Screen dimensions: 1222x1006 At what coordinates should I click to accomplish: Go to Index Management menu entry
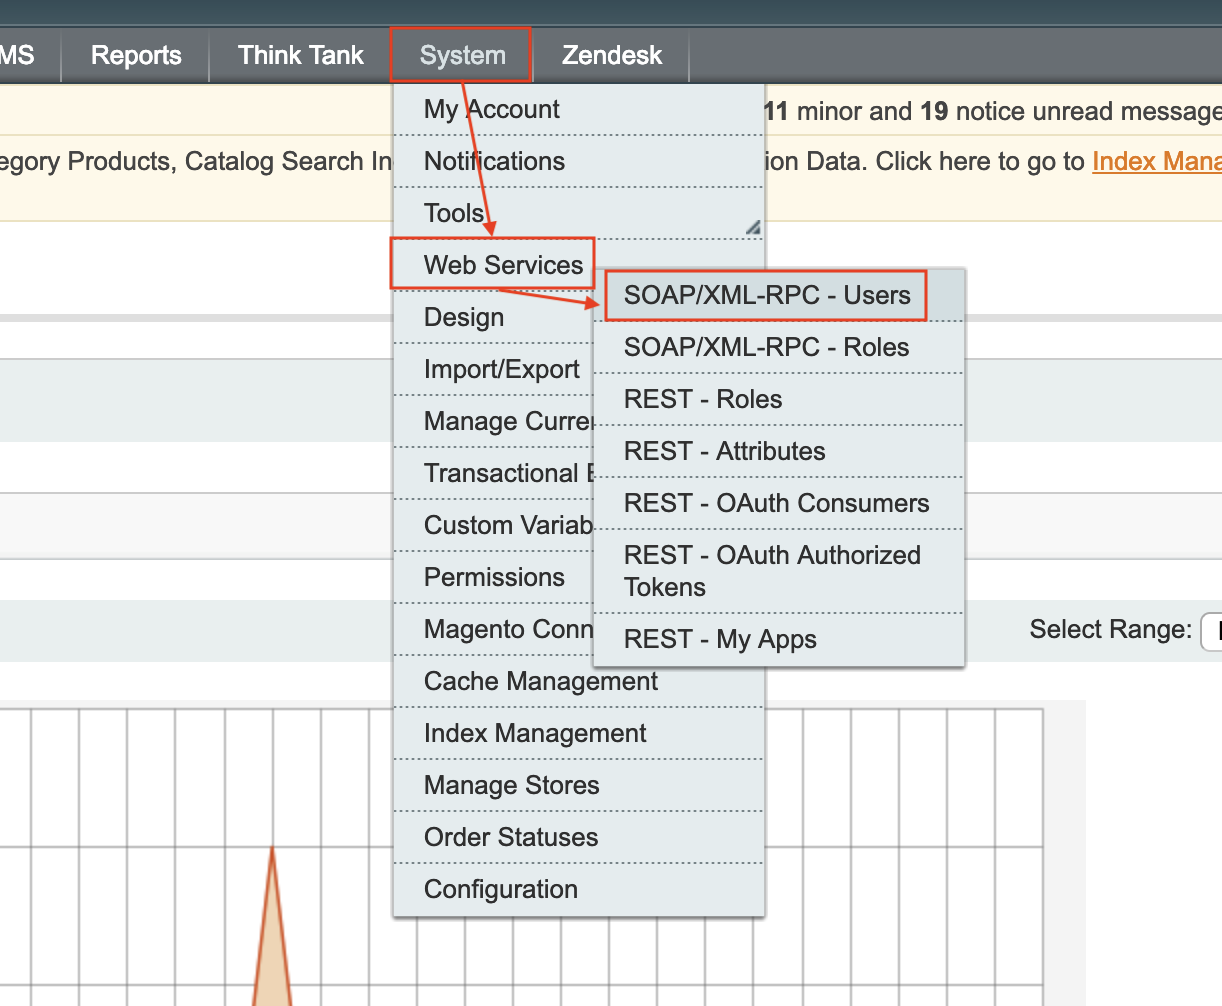click(579, 733)
